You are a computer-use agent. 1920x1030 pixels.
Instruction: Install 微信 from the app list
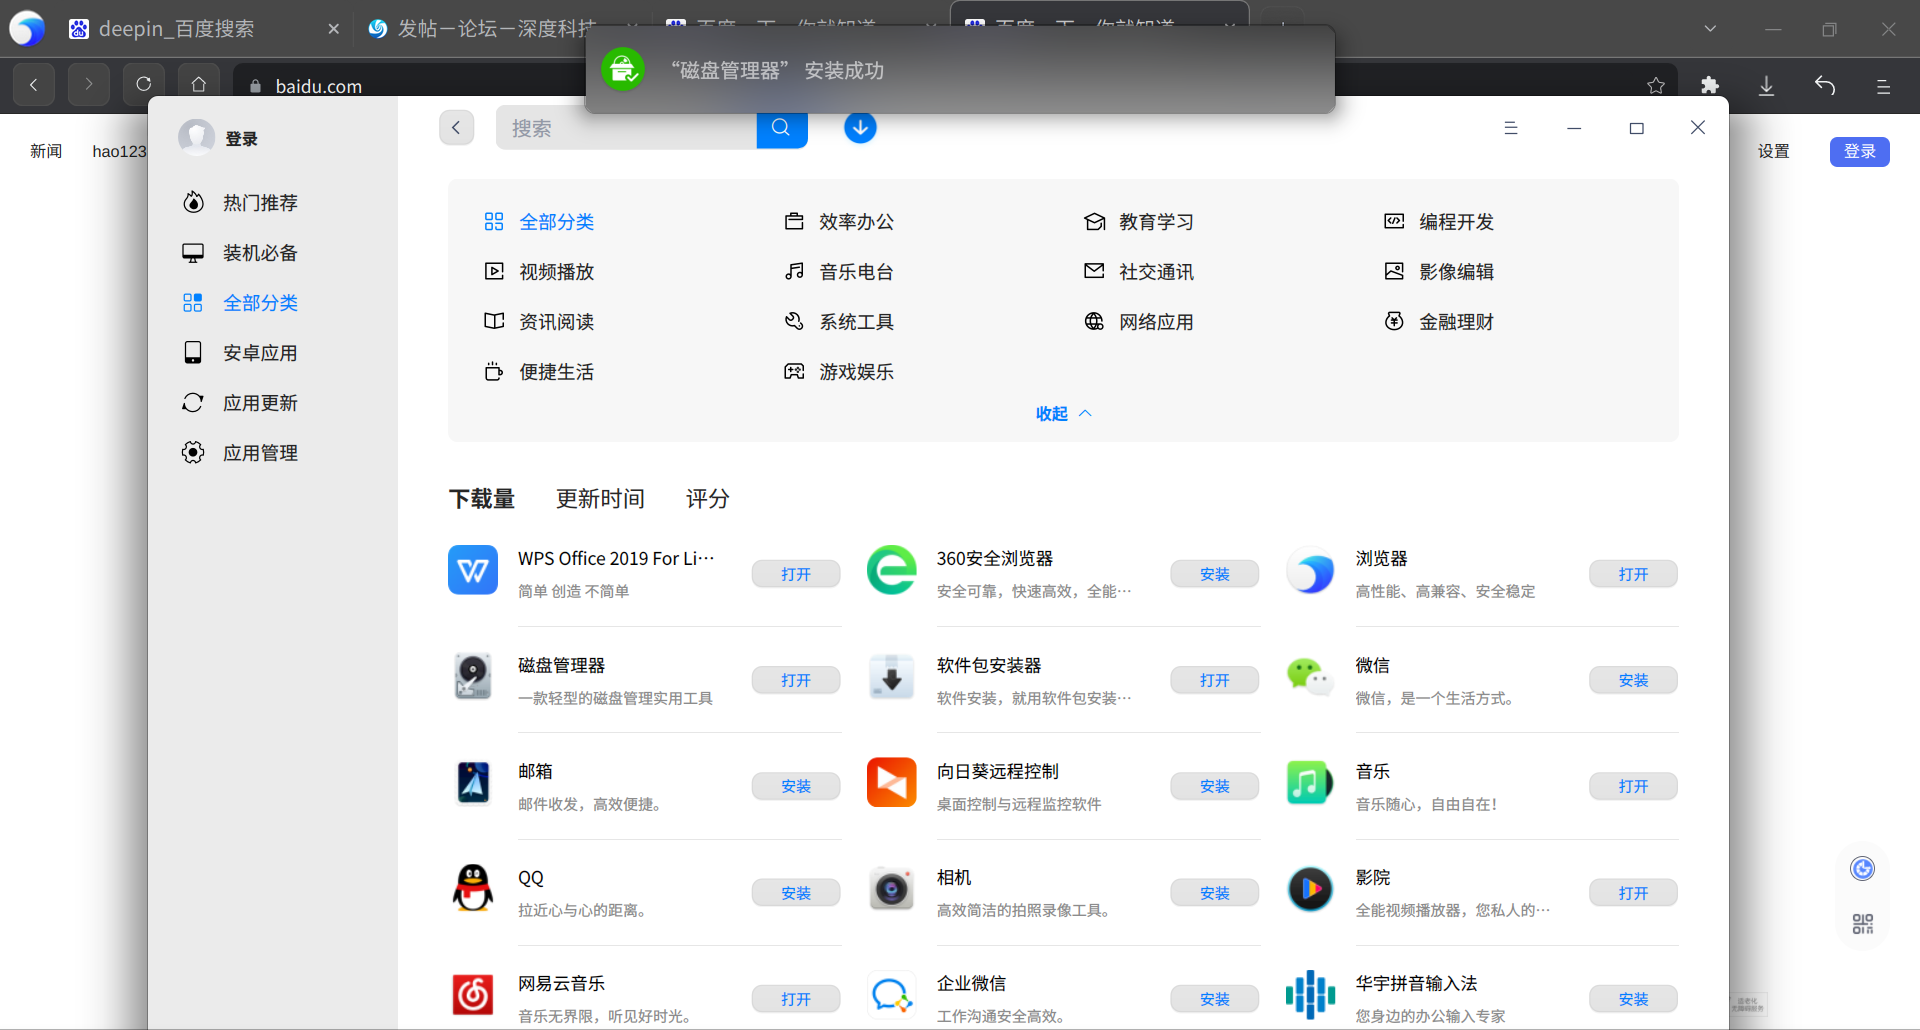(x=1632, y=680)
